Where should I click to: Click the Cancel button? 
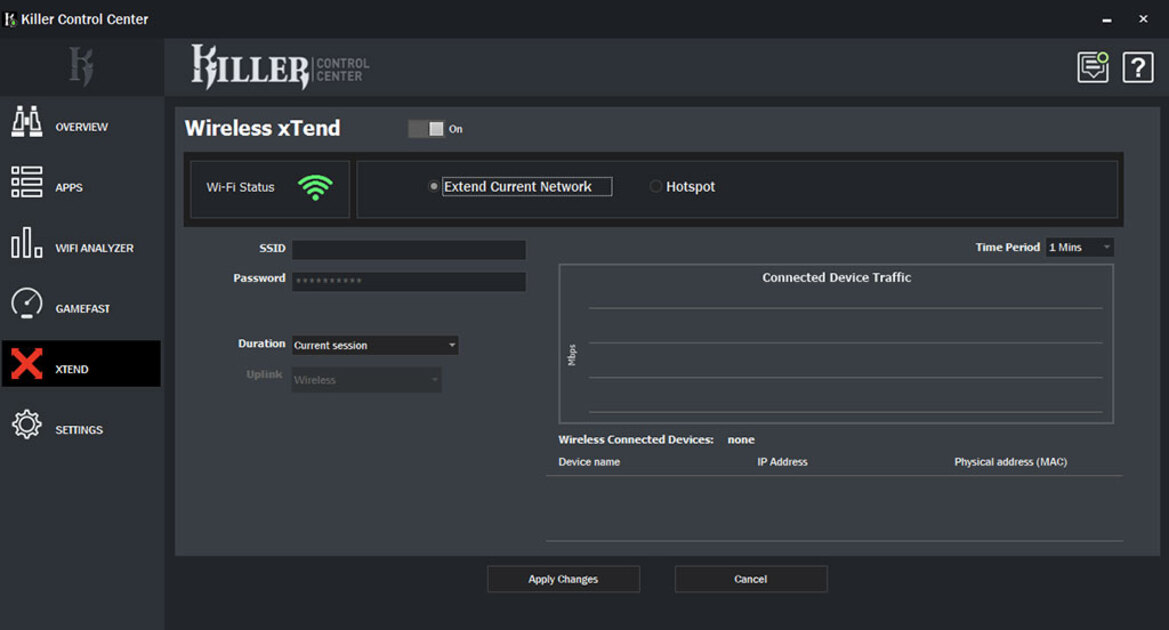tap(751, 579)
